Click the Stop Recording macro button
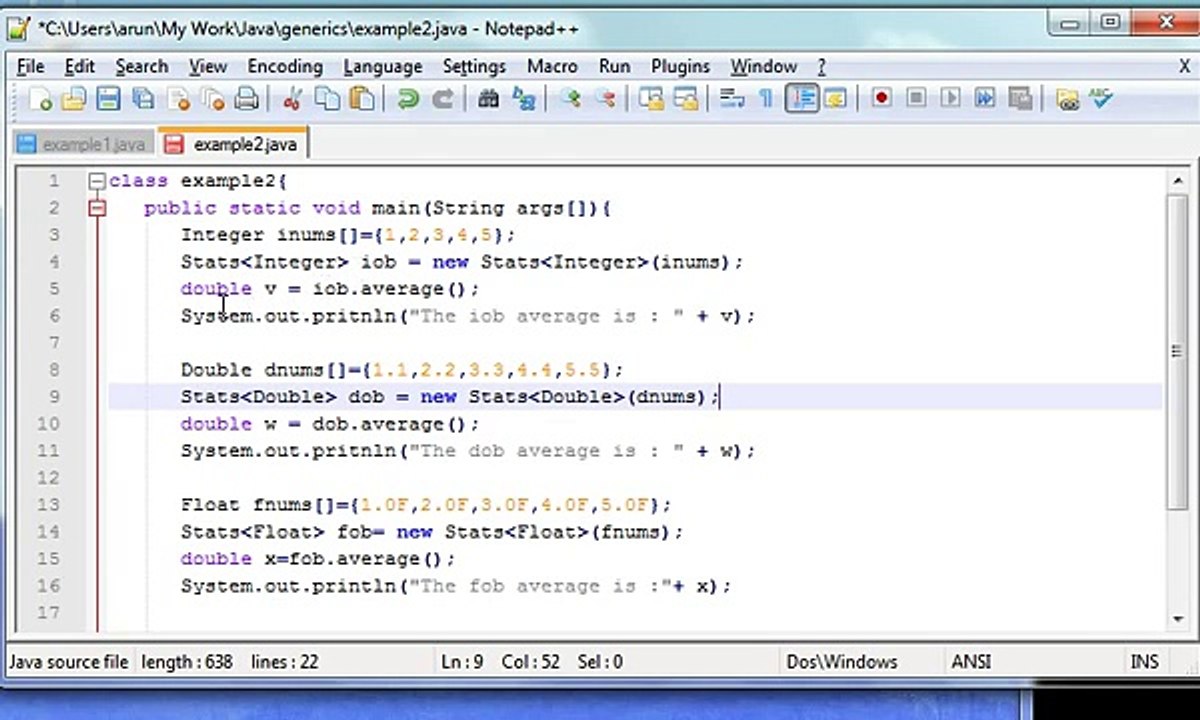 point(916,99)
